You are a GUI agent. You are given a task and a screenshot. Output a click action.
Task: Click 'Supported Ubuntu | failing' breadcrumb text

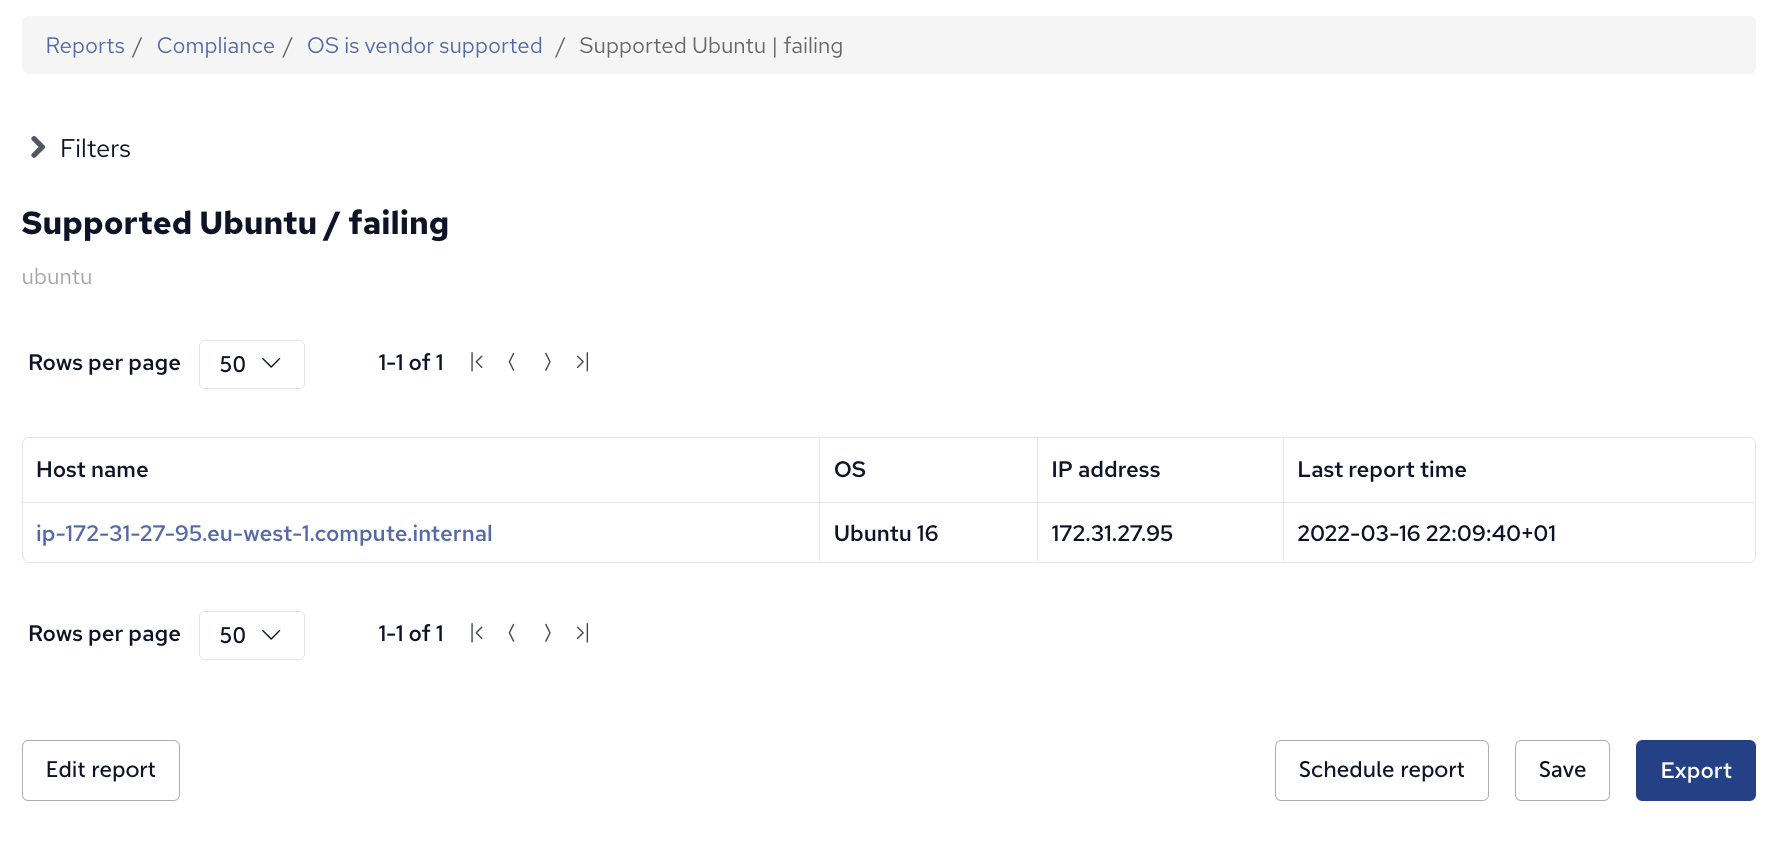(x=711, y=46)
